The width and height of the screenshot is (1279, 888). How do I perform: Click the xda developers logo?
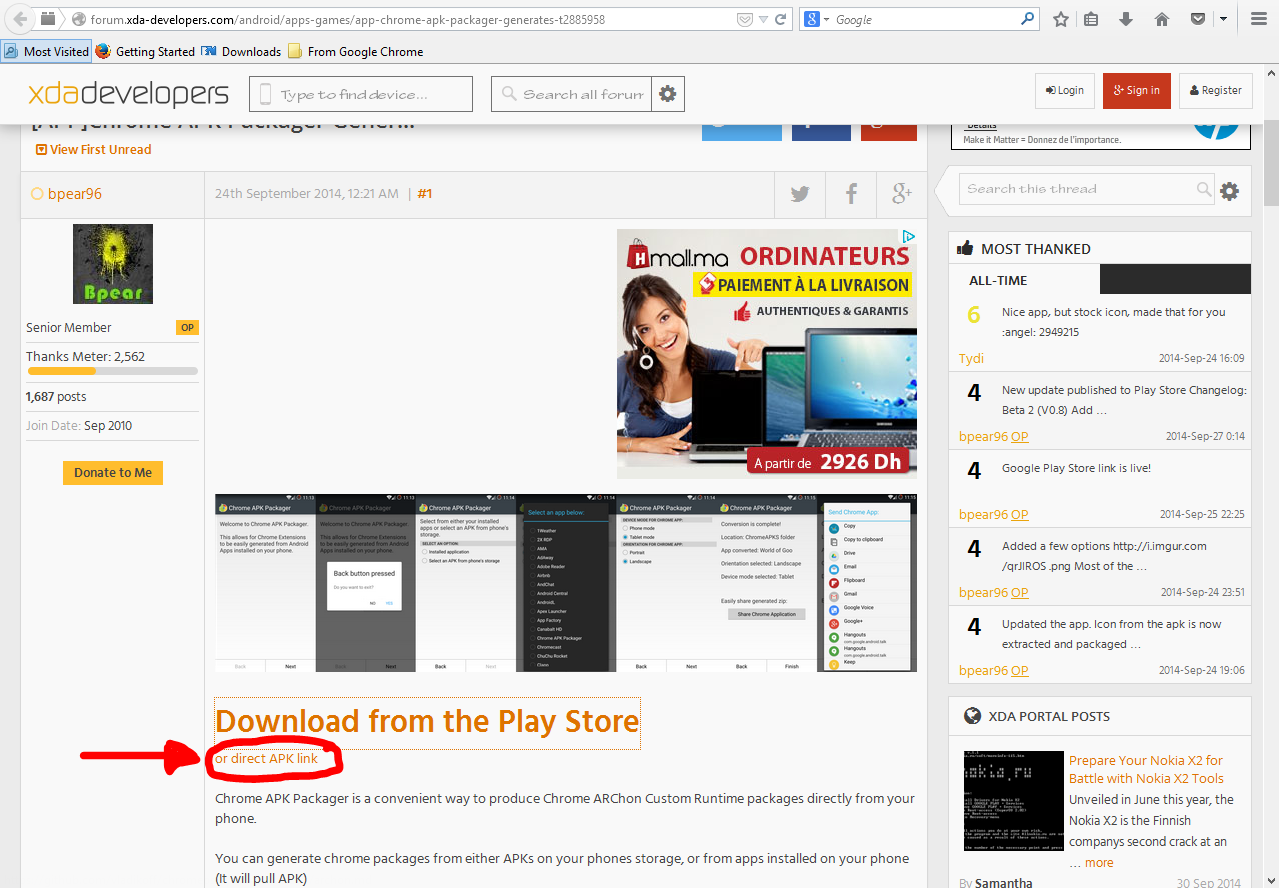click(128, 93)
